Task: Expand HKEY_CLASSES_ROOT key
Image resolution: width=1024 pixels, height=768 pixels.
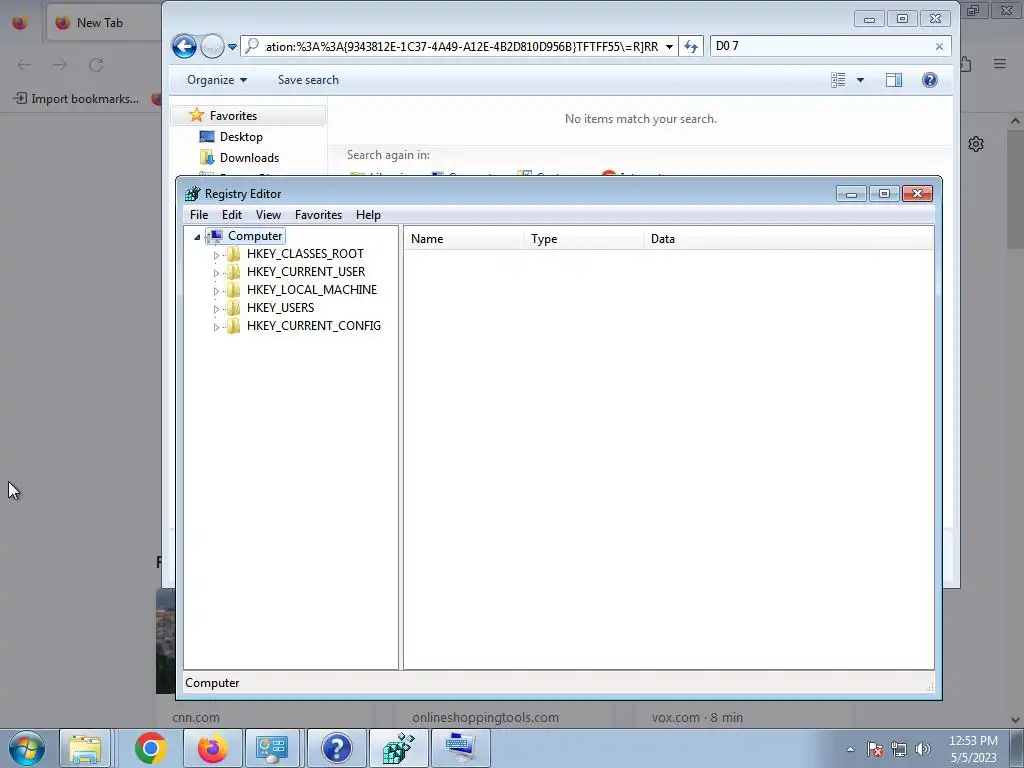Action: [216, 255]
